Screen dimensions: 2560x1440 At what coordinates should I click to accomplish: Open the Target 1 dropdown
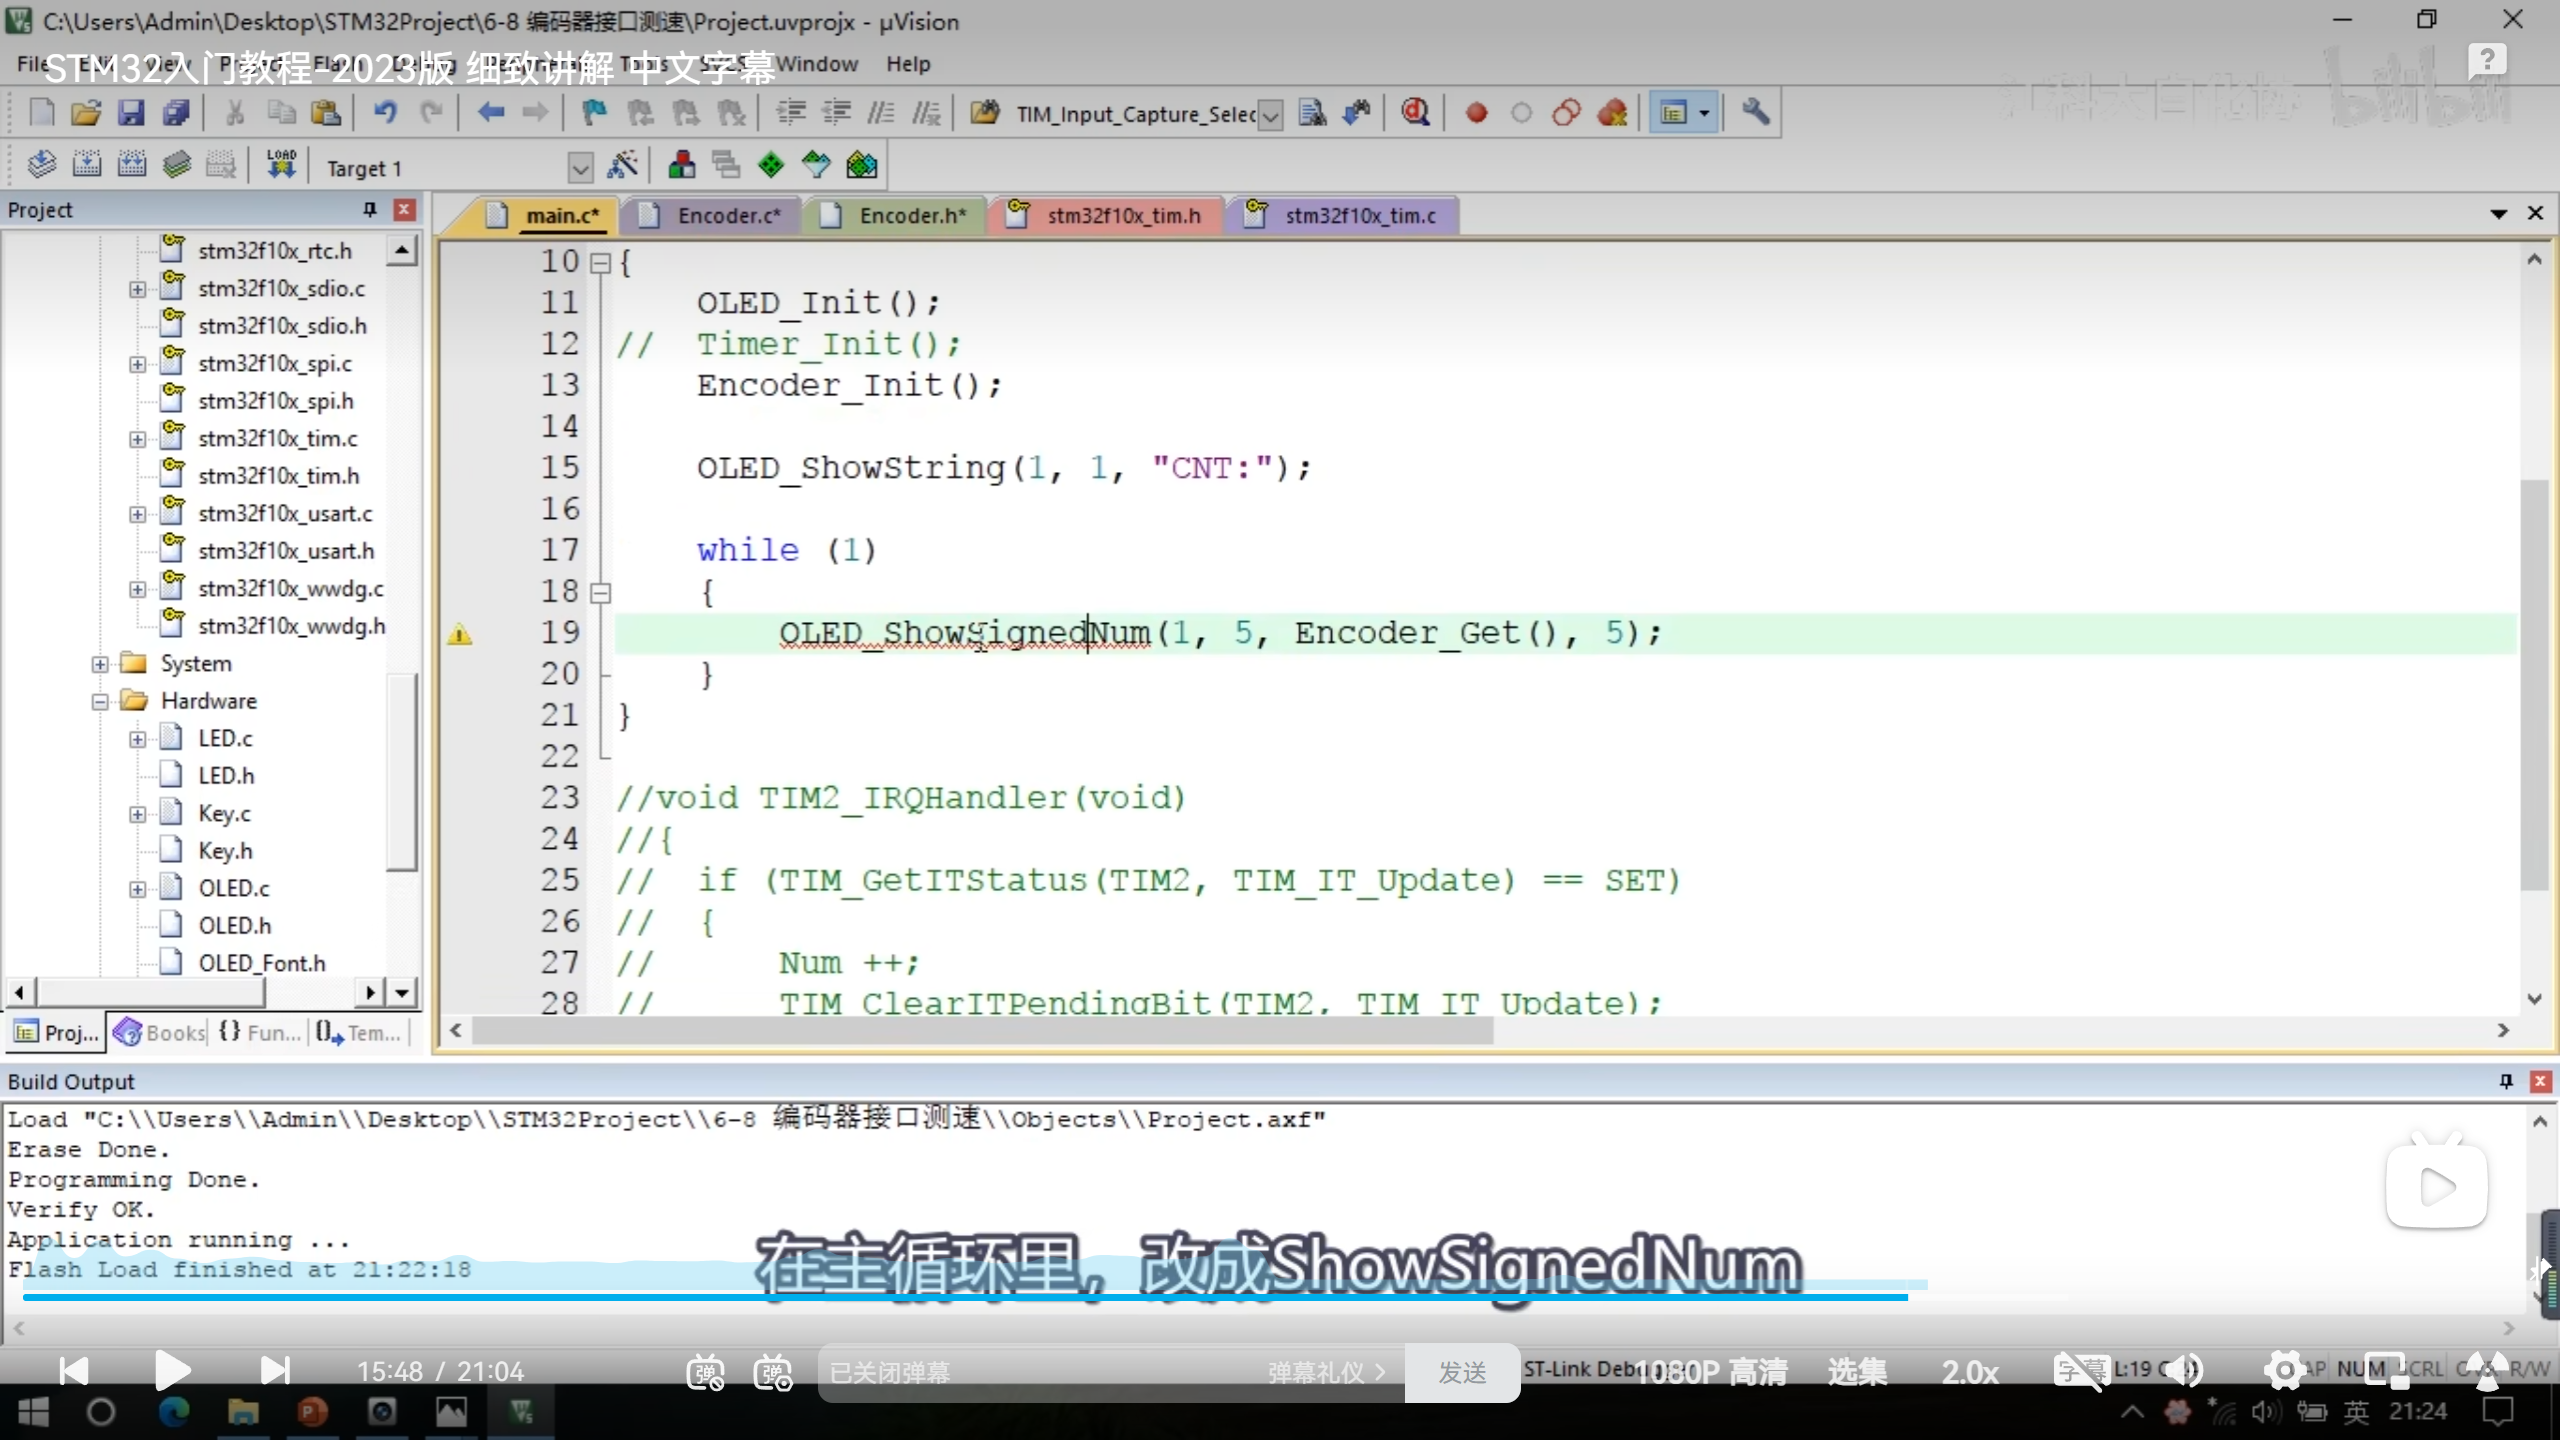[x=580, y=168]
